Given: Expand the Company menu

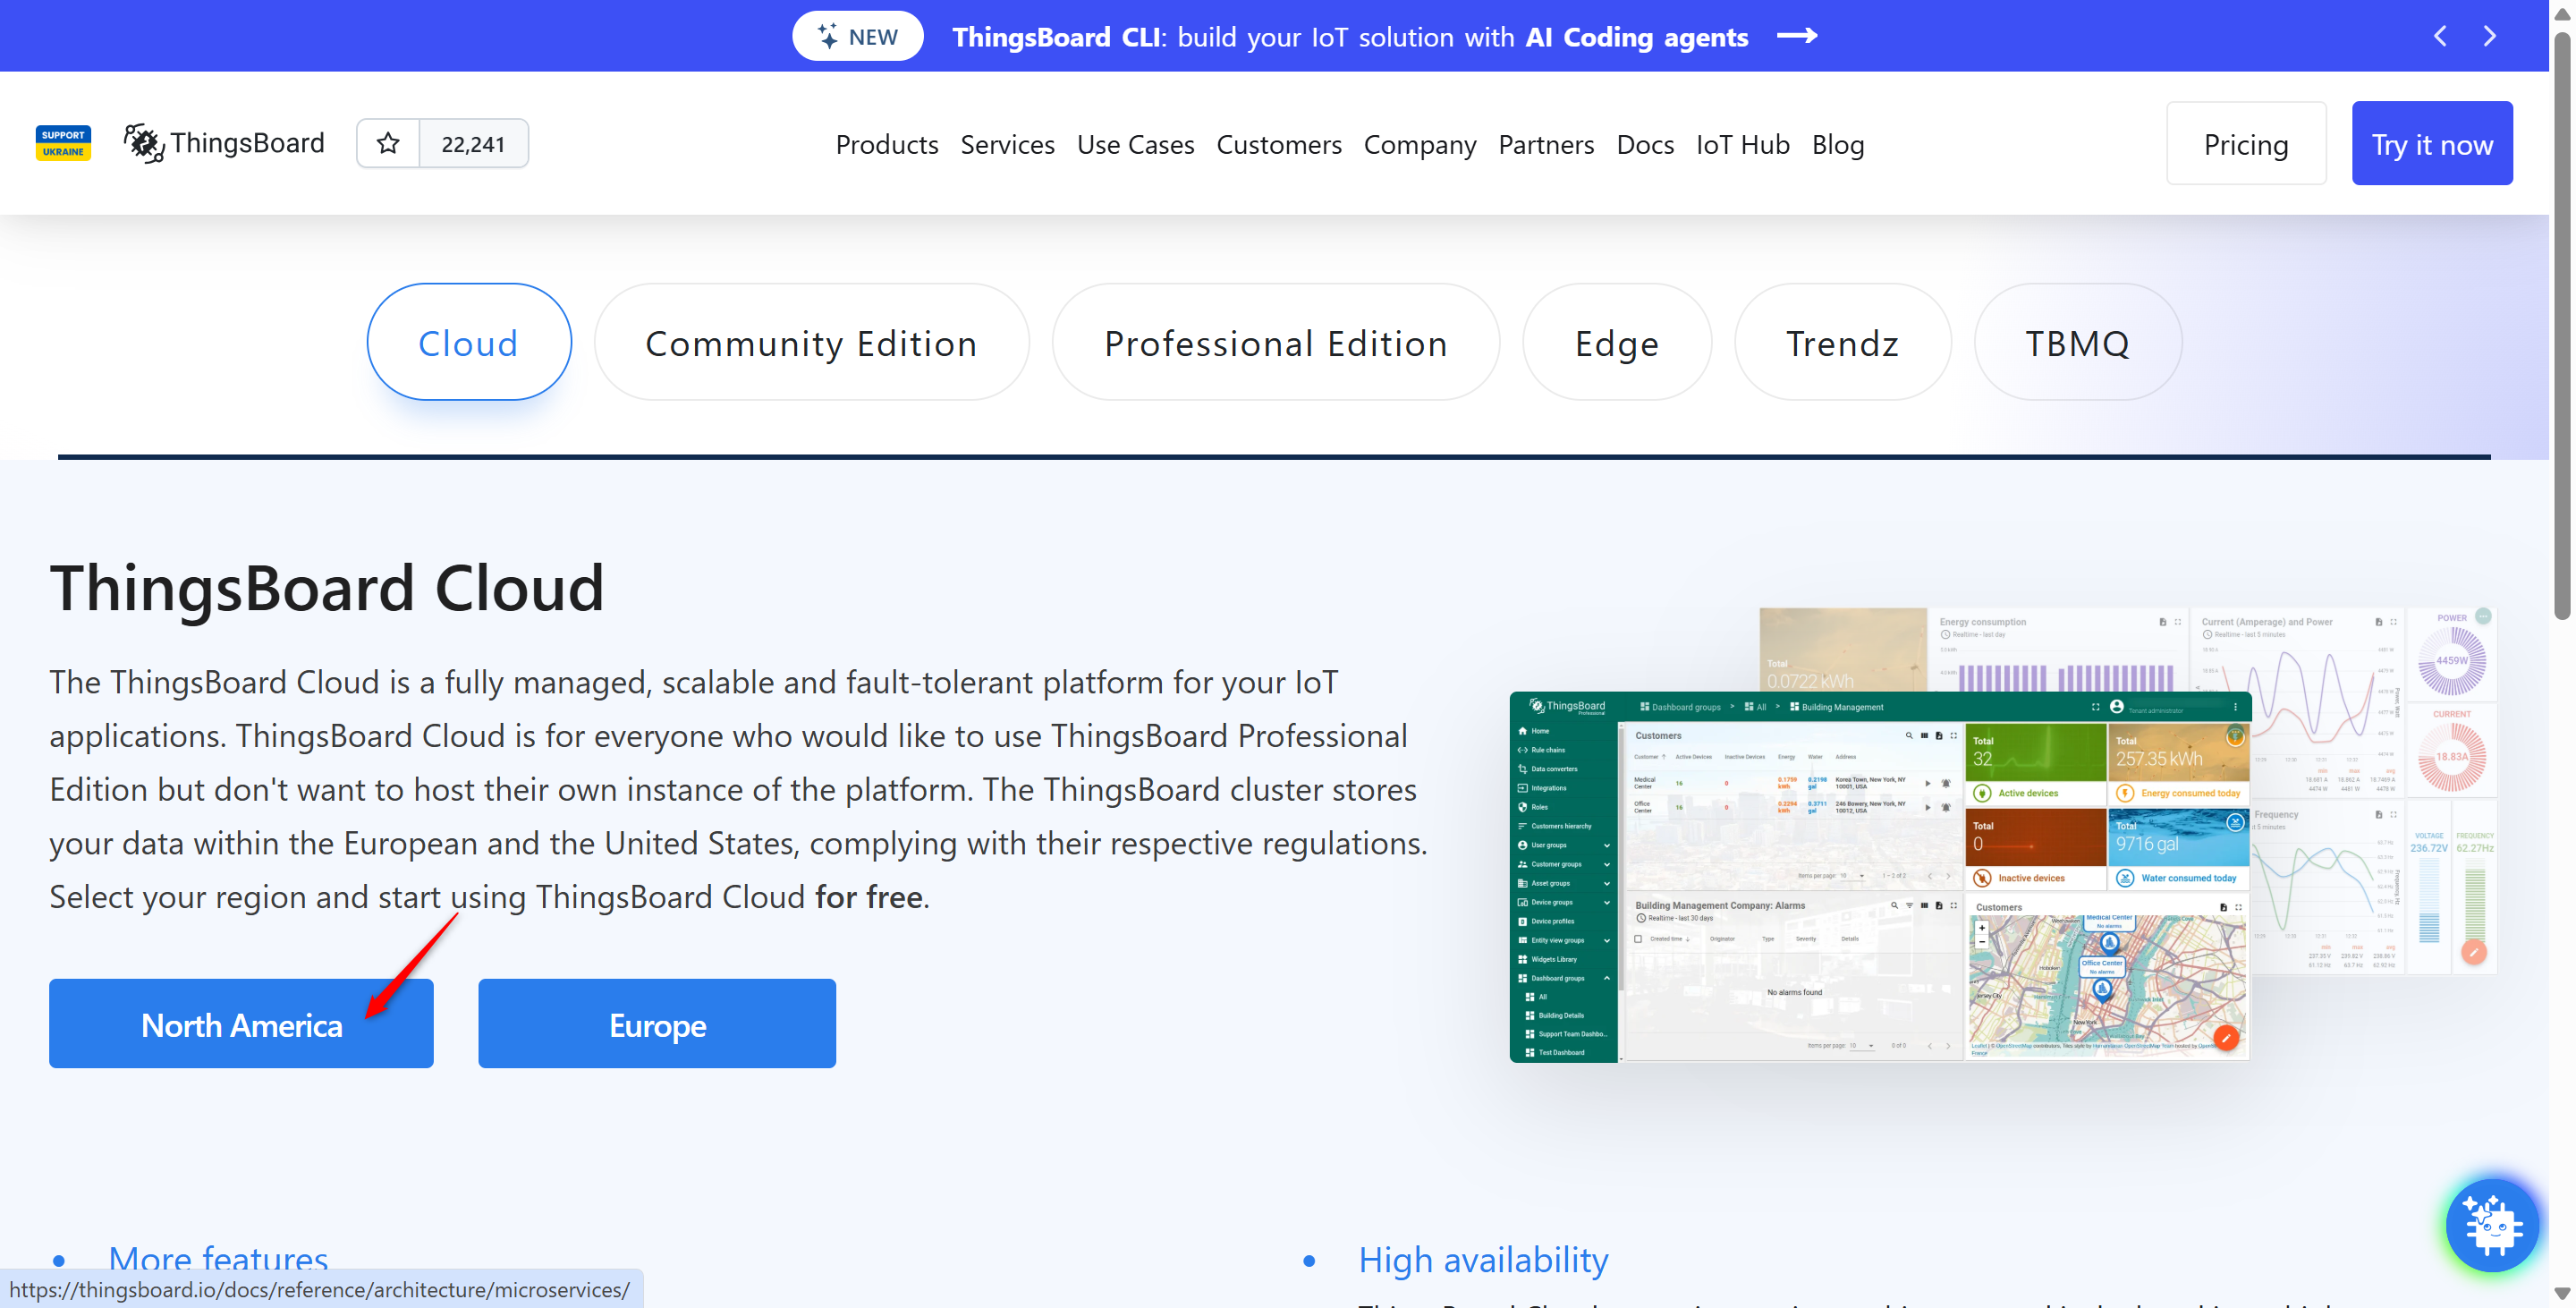Looking at the screenshot, I should point(1419,144).
